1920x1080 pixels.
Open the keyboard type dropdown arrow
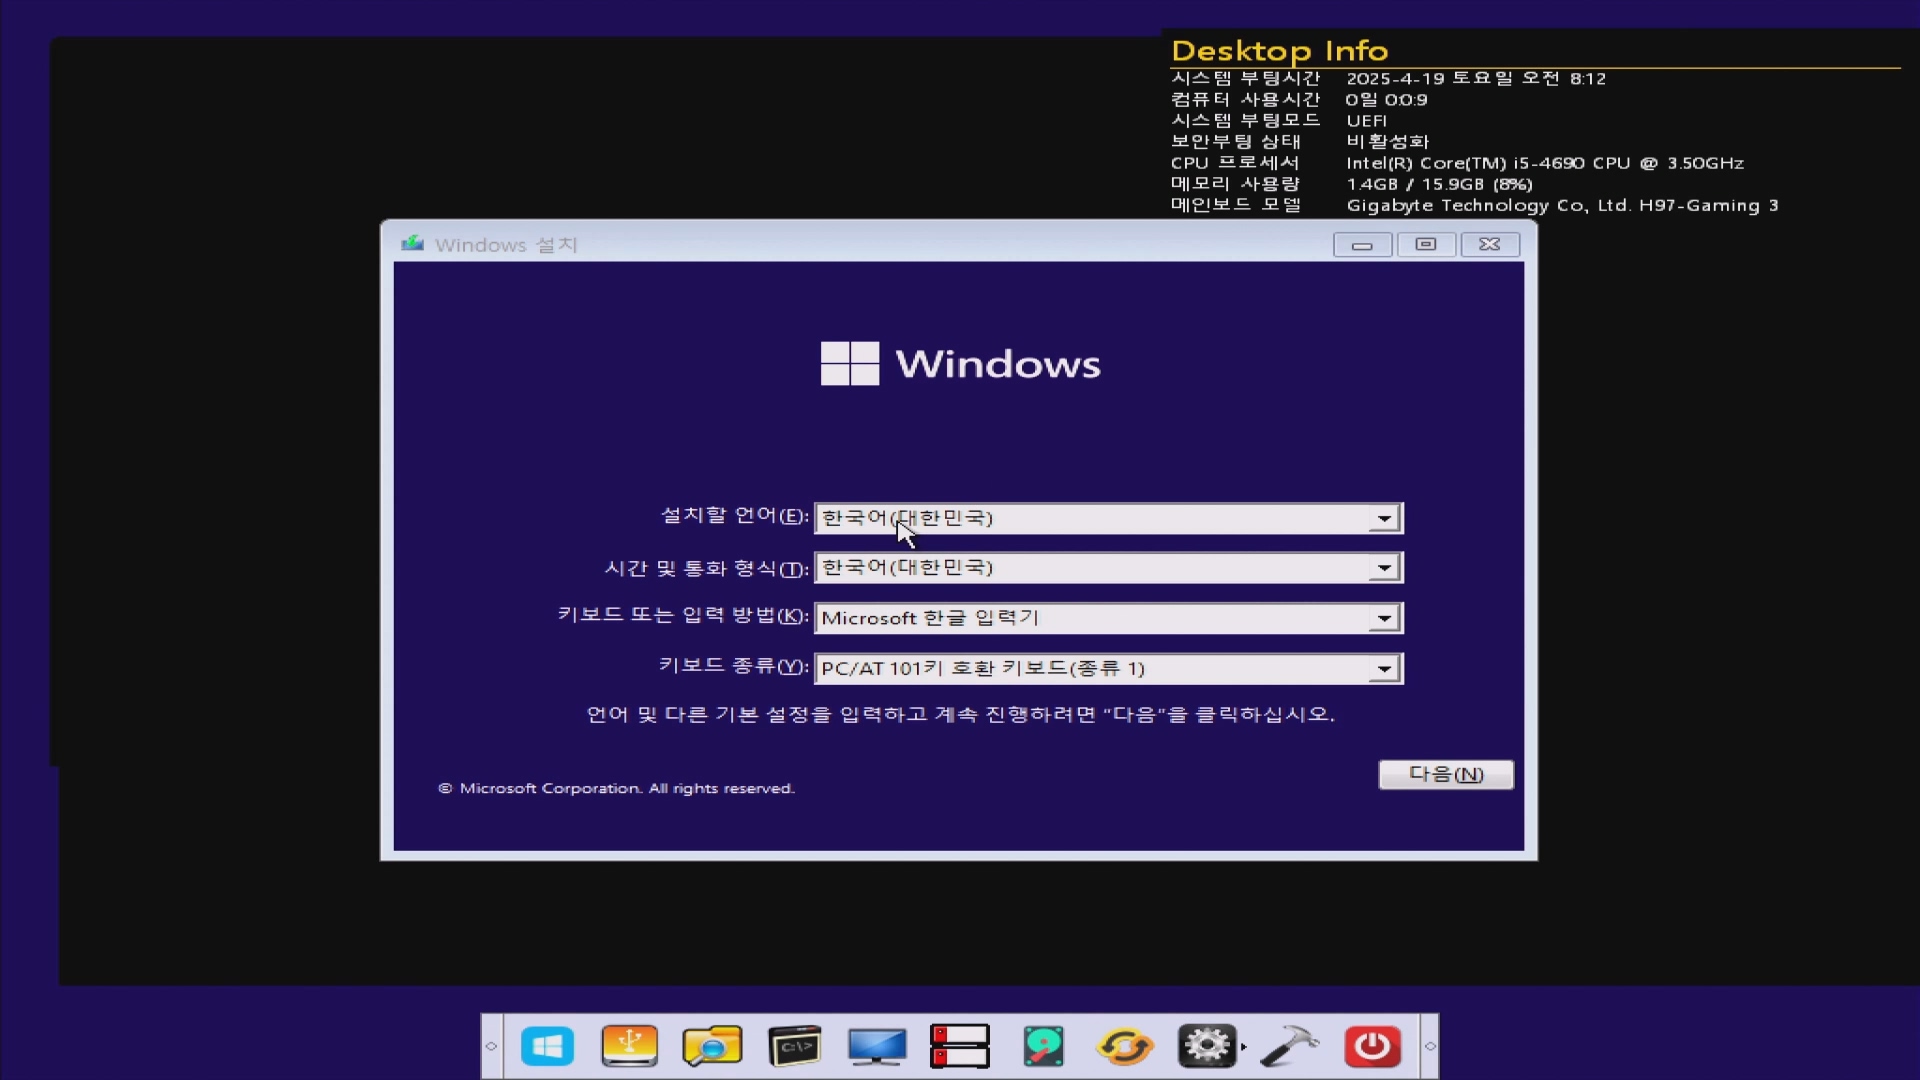pyautogui.click(x=1384, y=669)
